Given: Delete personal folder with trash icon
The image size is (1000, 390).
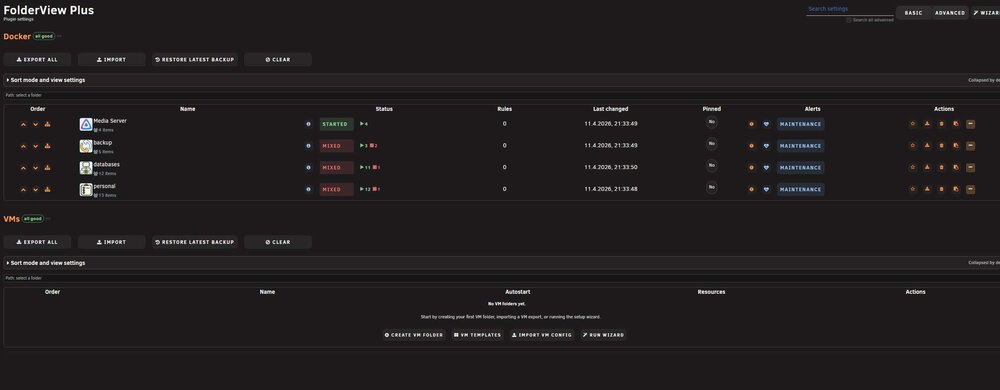Looking at the screenshot, I should (x=941, y=189).
